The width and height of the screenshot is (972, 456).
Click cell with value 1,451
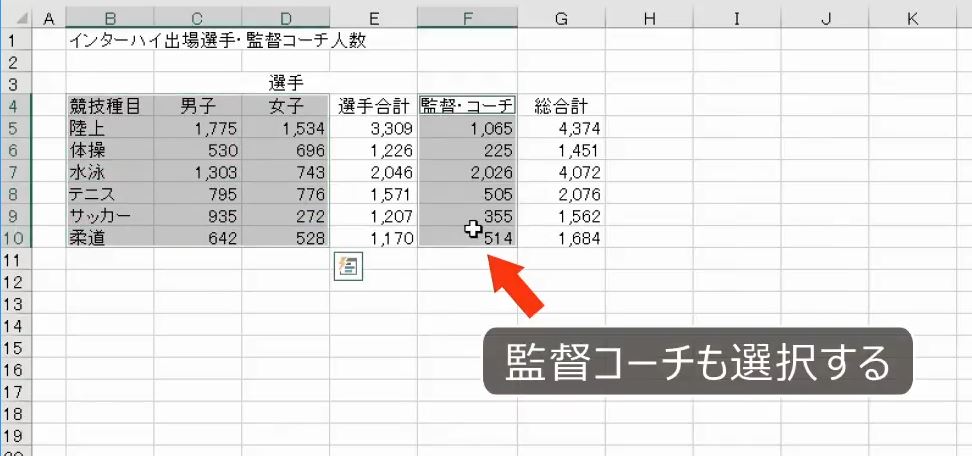(562, 149)
